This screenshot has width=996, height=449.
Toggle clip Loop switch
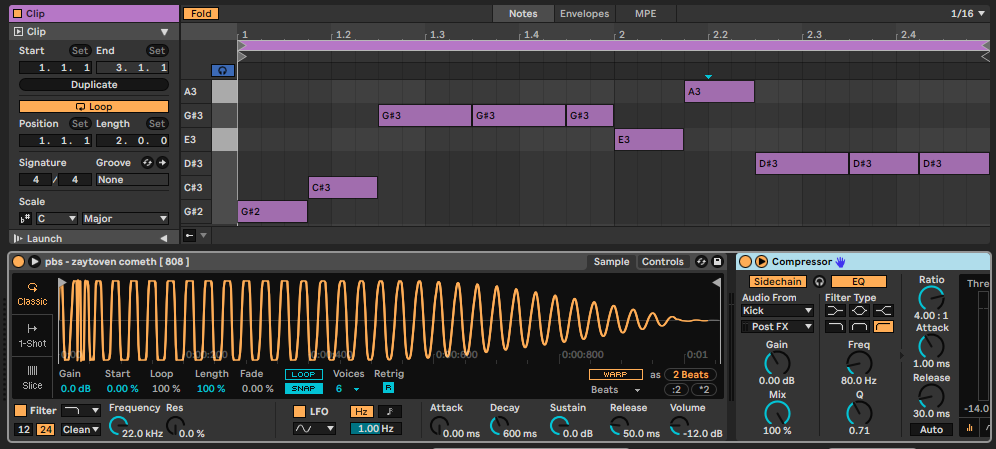pyautogui.click(x=94, y=107)
